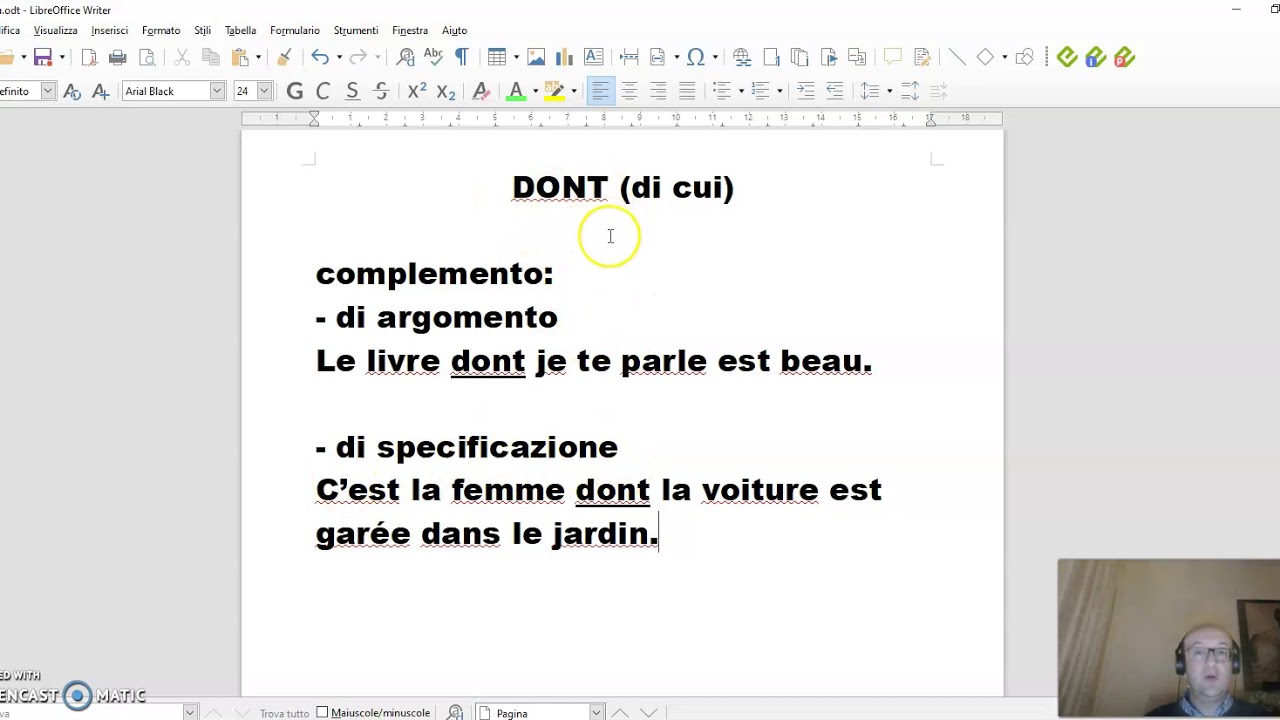Toggle strikethrough formatting
This screenshot has height=720, width=1280.
coord(381,91)
